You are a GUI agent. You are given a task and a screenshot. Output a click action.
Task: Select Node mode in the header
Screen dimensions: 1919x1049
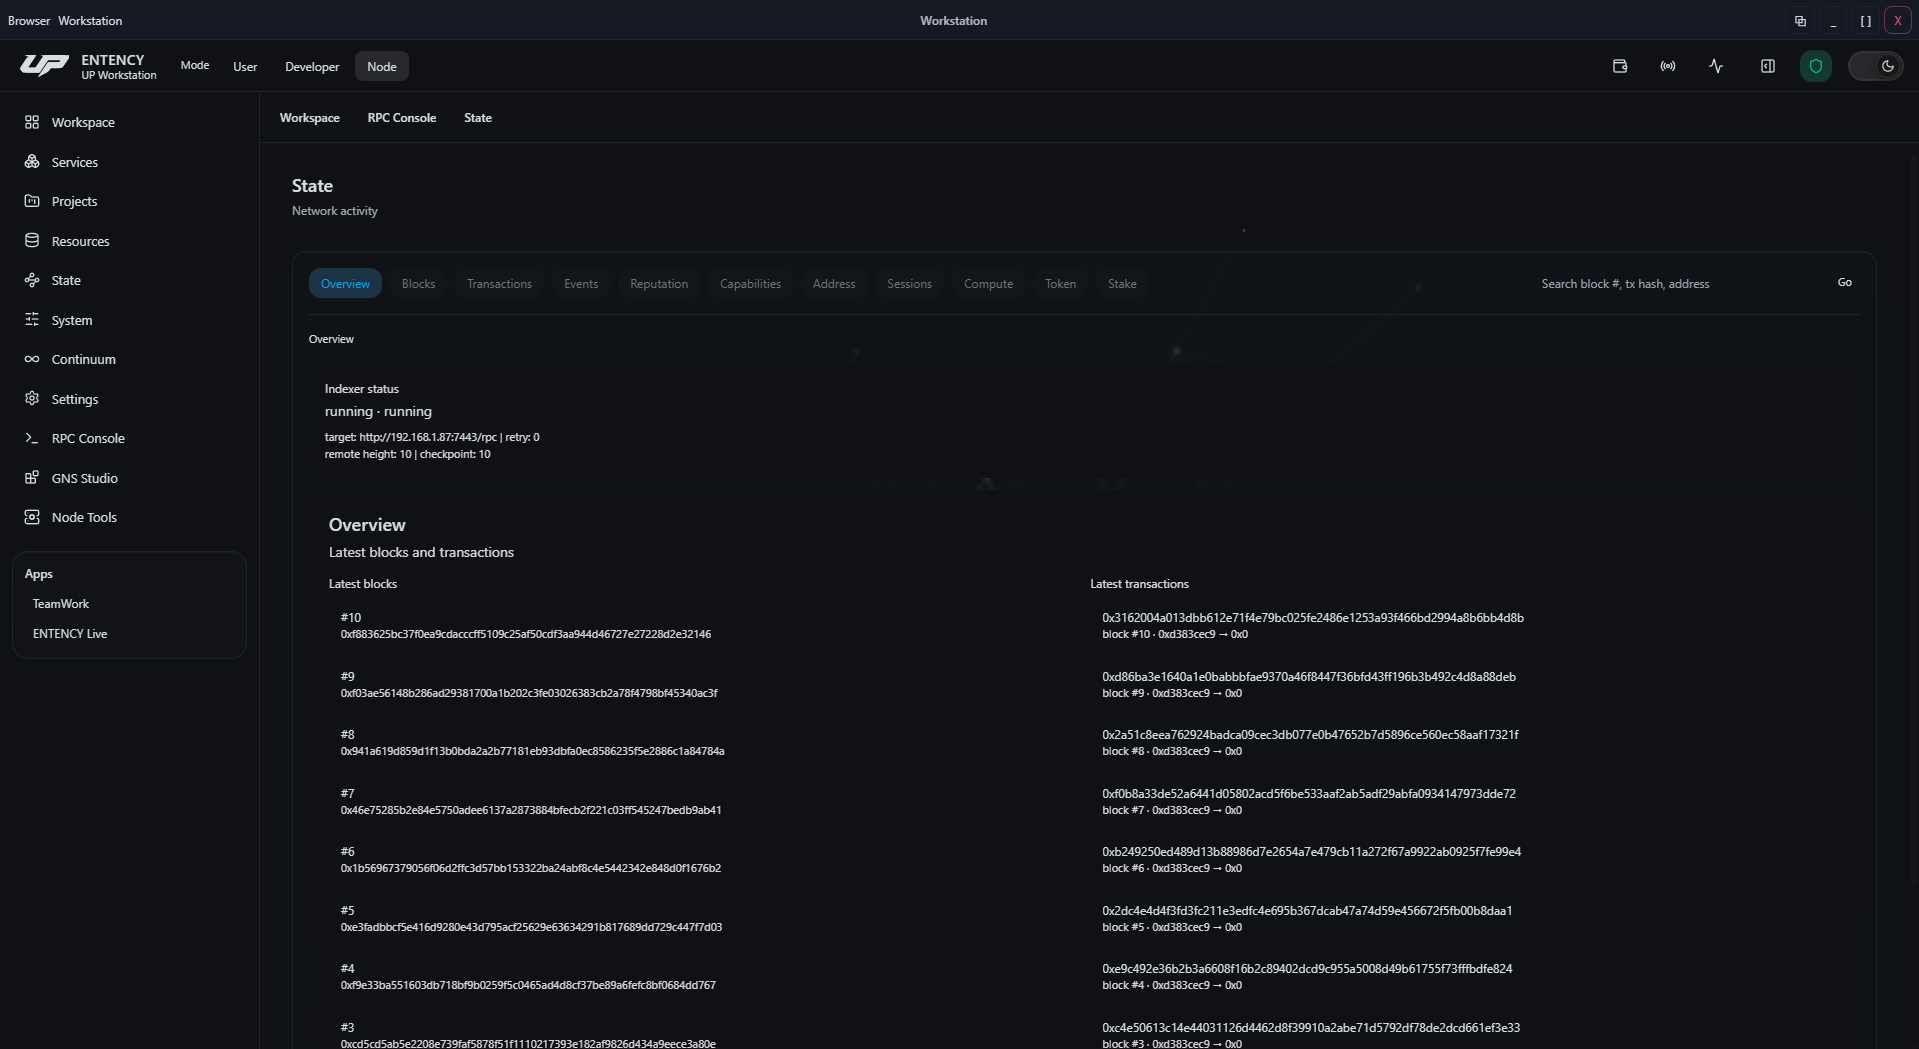pos(382,67)
